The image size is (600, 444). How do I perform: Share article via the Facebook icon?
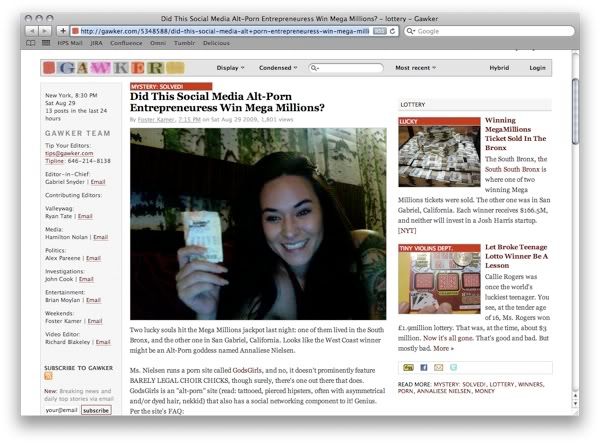pos(423,367)
